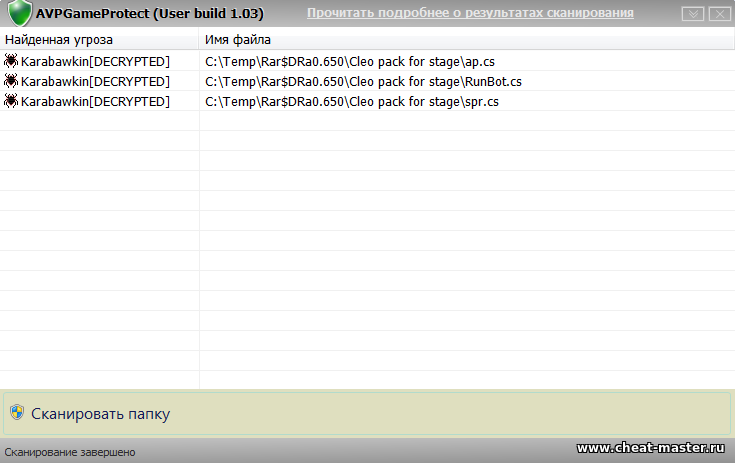Close the AVPGameProtect window
The height and width of the screenshot is (463, 735).
717,14
